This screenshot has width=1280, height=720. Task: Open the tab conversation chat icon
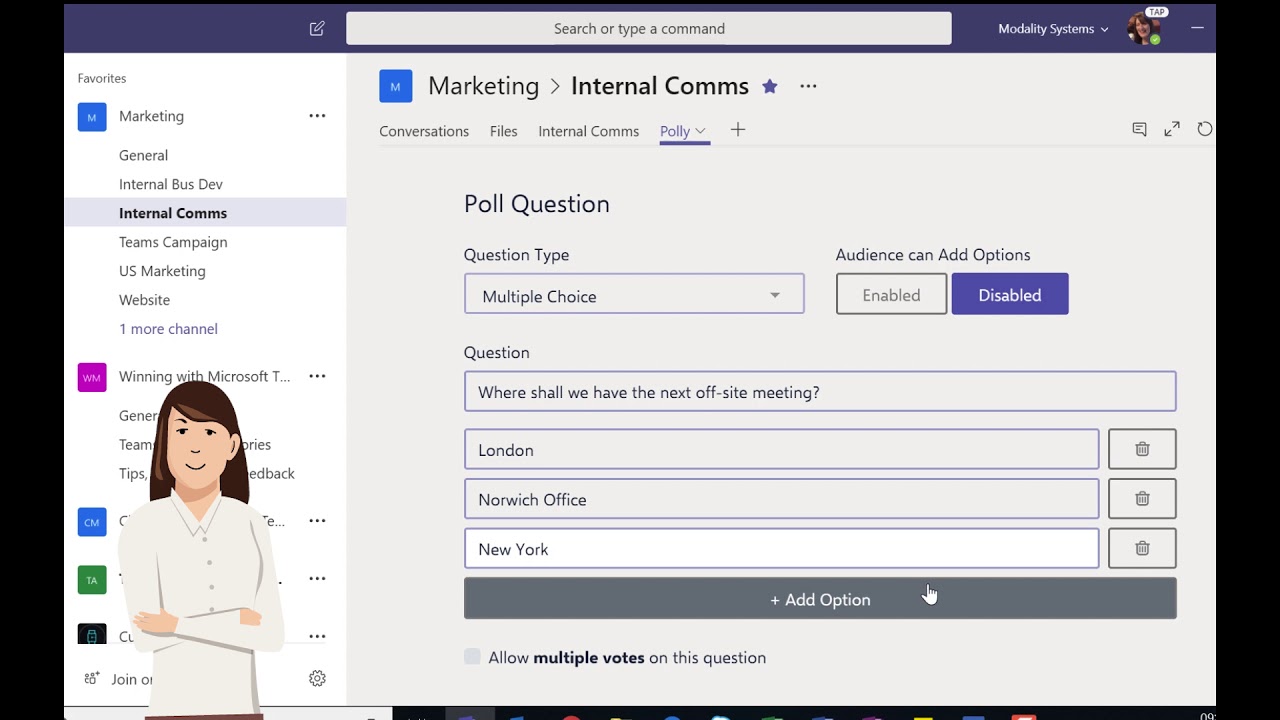(1139, 129)
